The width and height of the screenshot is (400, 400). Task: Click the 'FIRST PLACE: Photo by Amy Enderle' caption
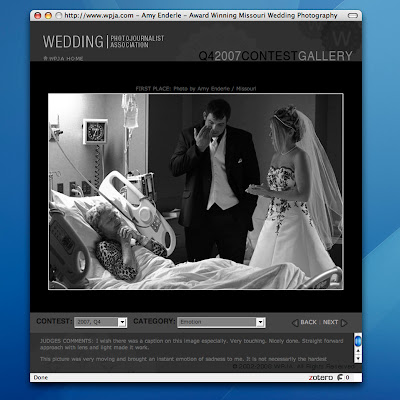coord(196,89)
